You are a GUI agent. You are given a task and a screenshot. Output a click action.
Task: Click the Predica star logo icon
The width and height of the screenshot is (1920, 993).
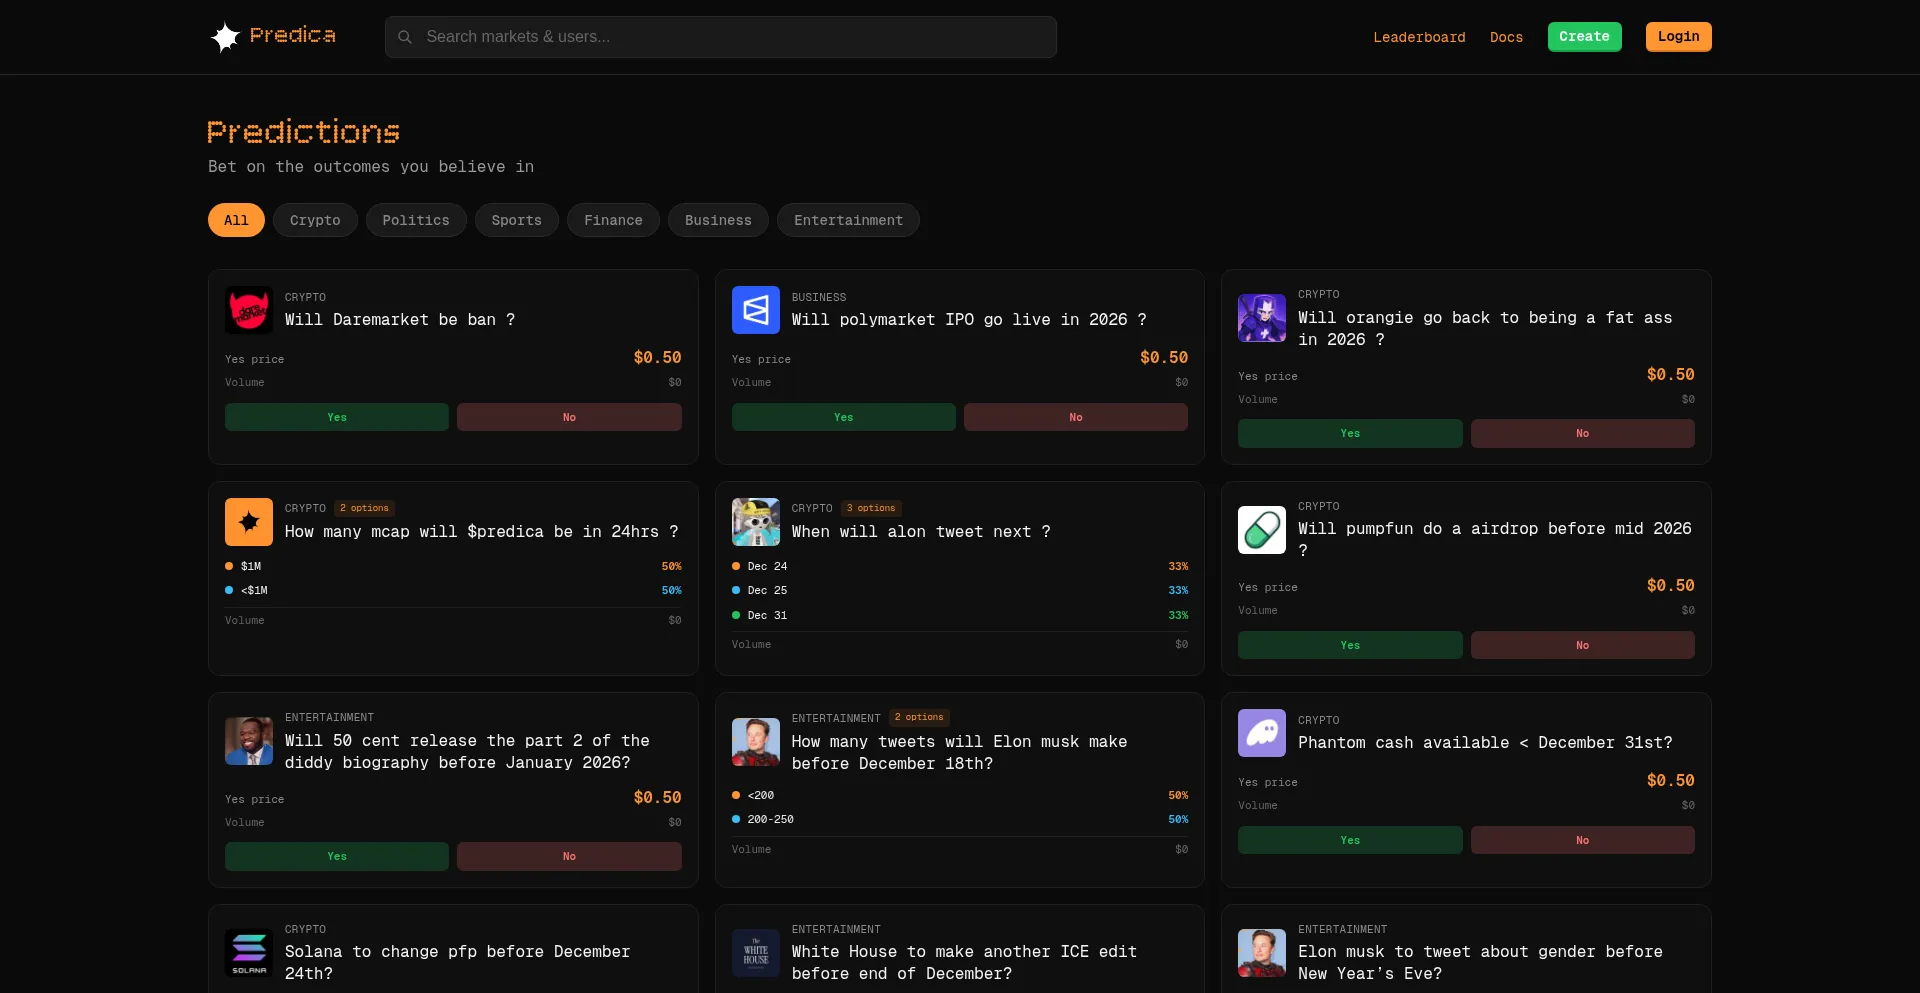coord(225,37)
